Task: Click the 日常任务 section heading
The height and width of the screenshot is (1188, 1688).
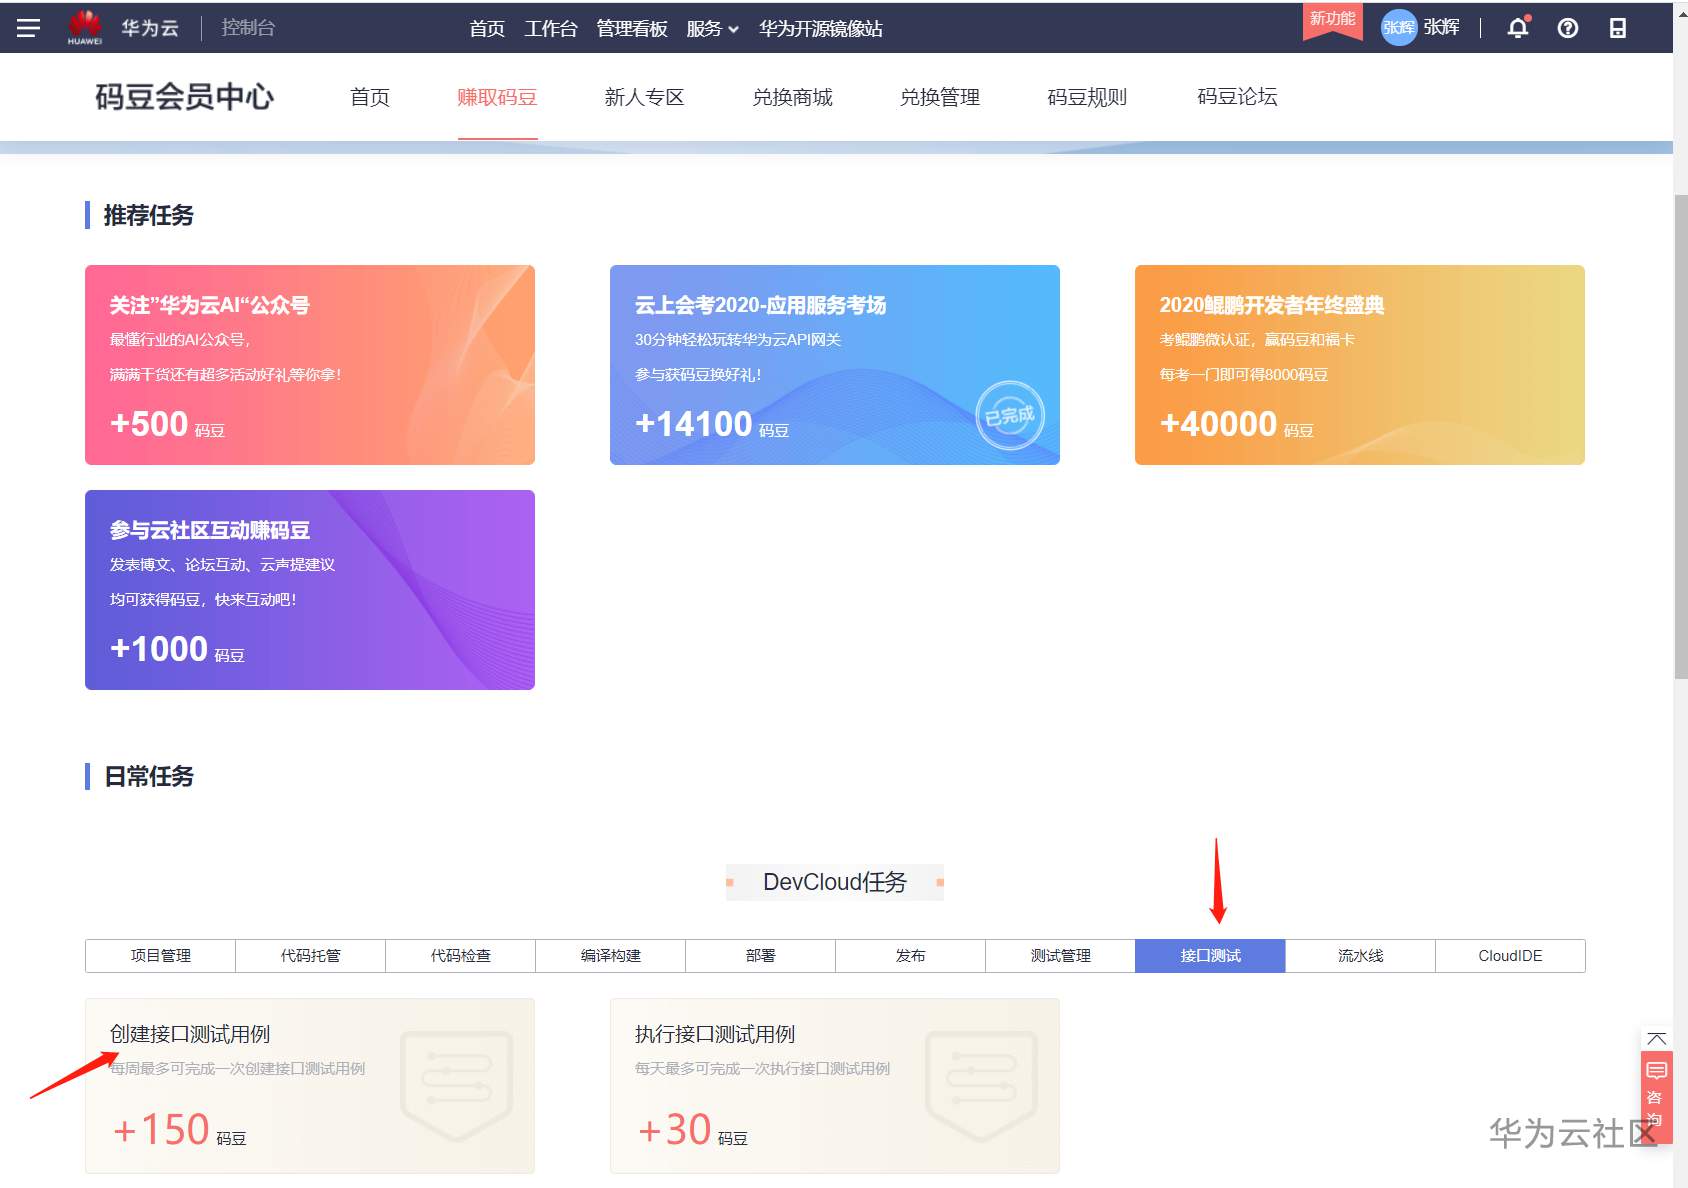Action: (x=149, y=776)
